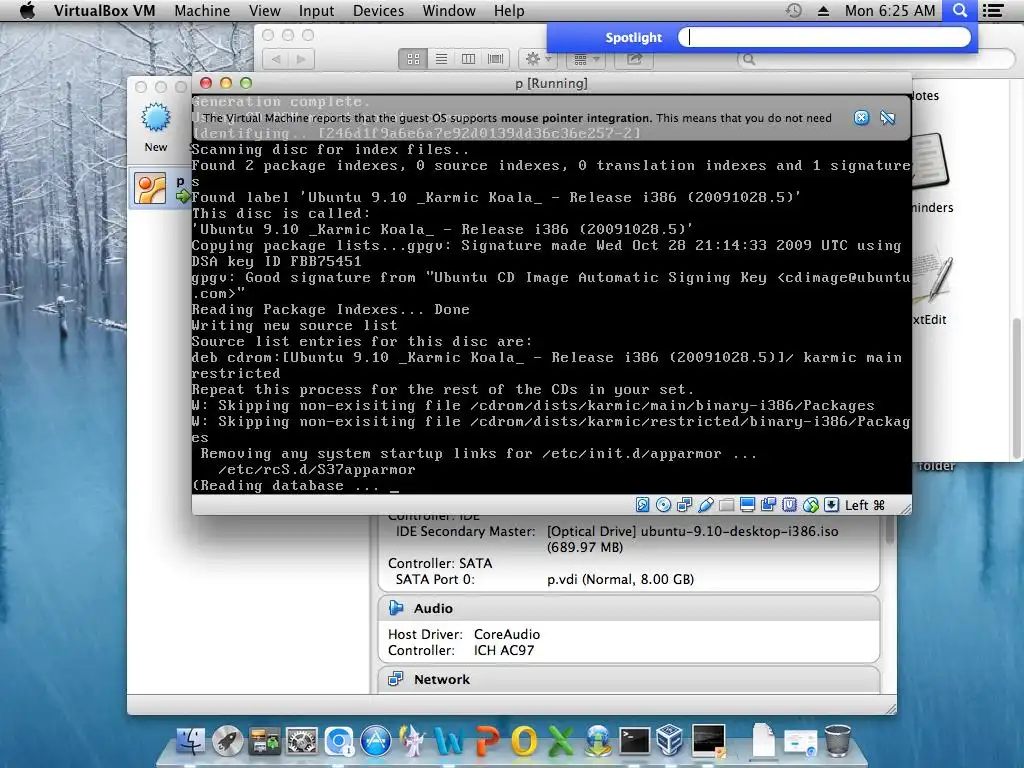
Task: Click the Spotlight search field
Action: [x=825, y=37]
